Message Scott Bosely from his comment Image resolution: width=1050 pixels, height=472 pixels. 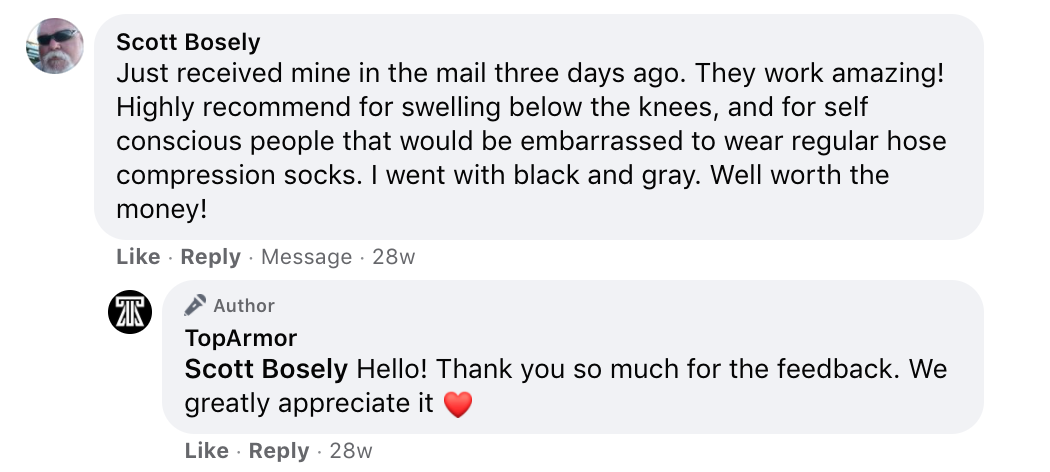(x=306, y=257)
